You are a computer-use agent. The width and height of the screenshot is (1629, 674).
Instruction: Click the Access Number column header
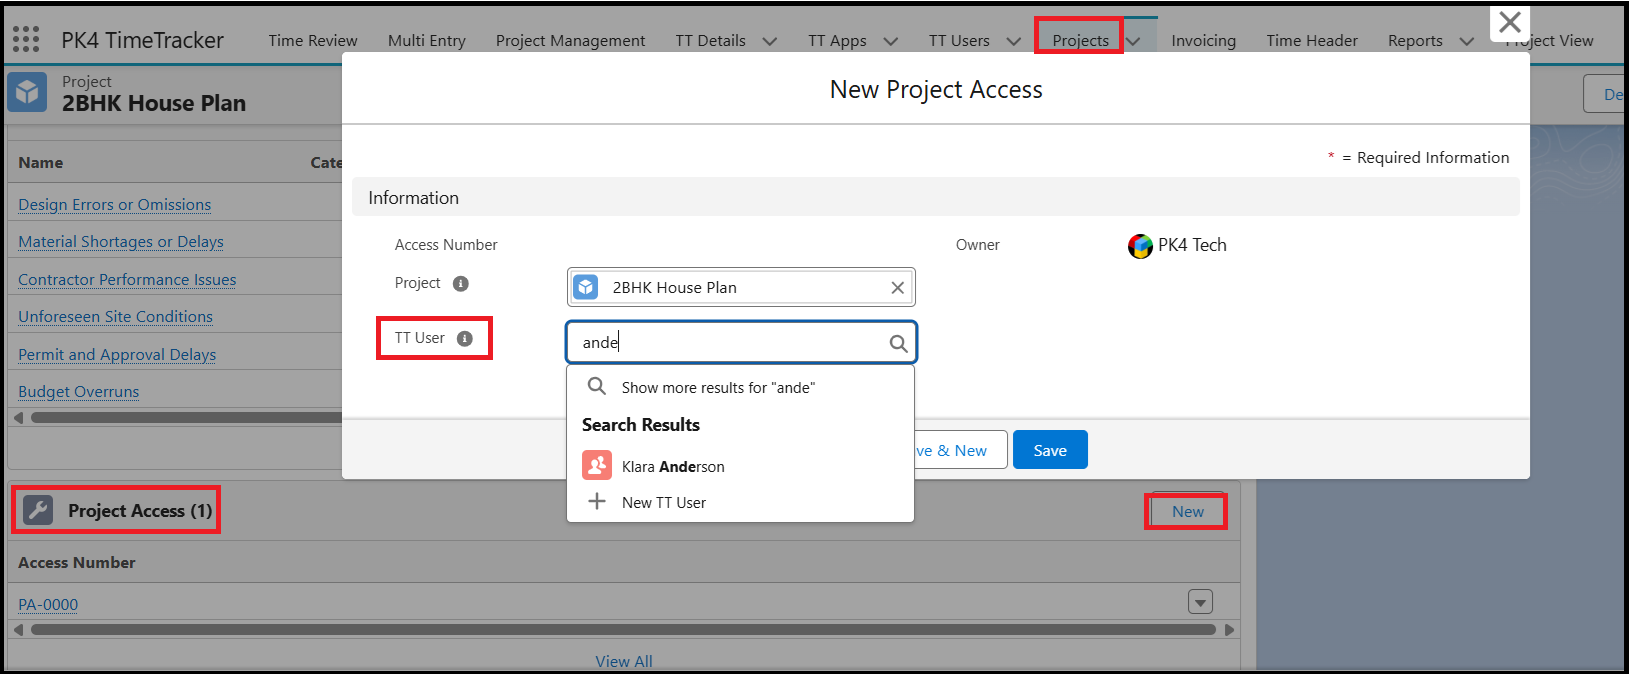77,563
